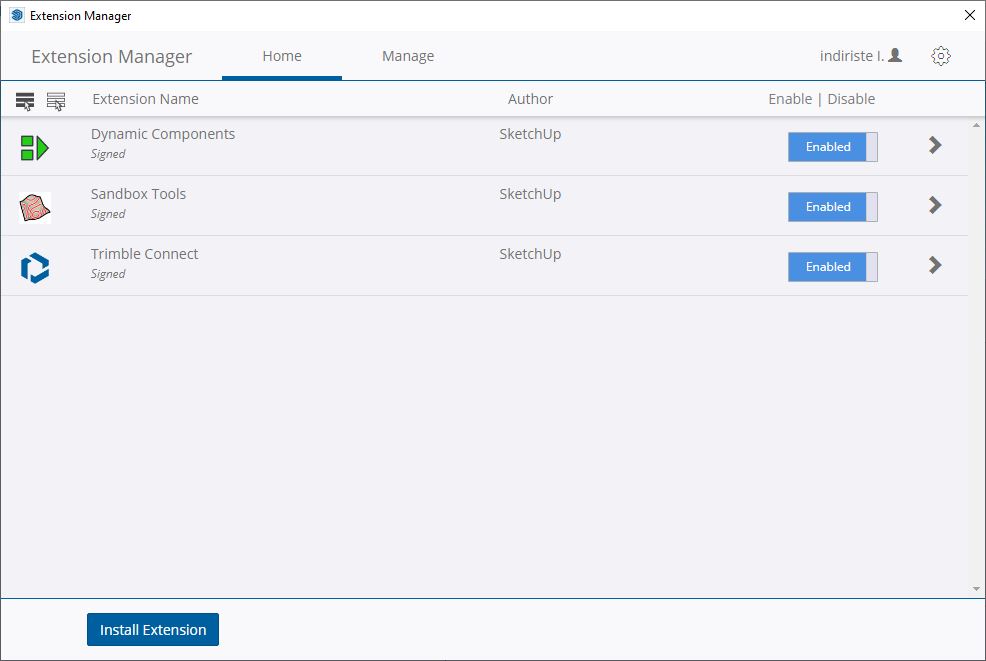Viewport: 986px width, 661px height.
Task: Click Signed label under Dynamic Components
Action: 108,154
